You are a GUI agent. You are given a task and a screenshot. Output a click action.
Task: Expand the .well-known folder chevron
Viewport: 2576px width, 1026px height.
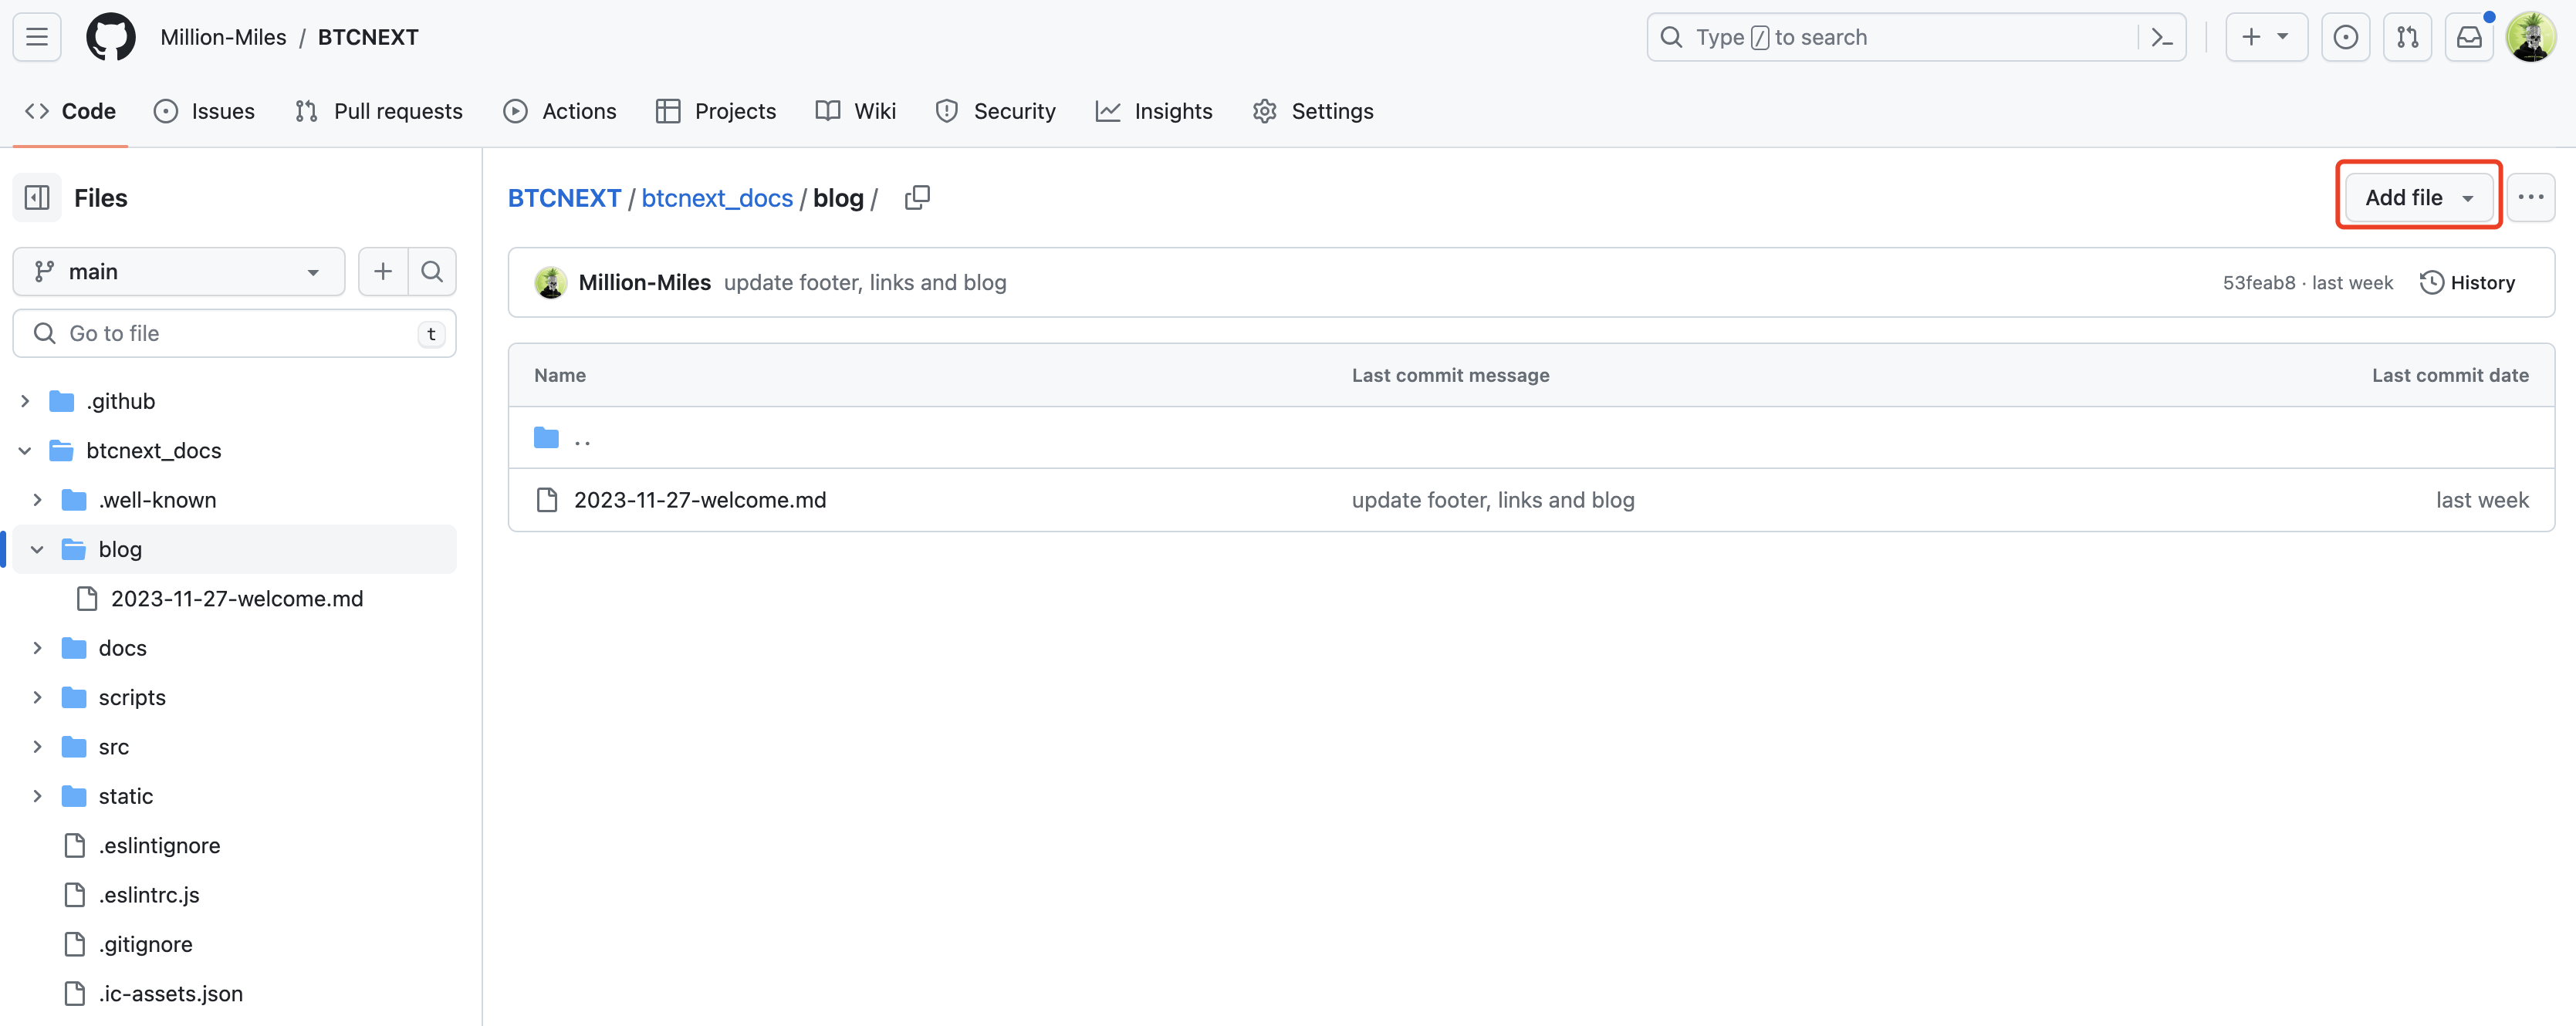click(x=37, y=500)
